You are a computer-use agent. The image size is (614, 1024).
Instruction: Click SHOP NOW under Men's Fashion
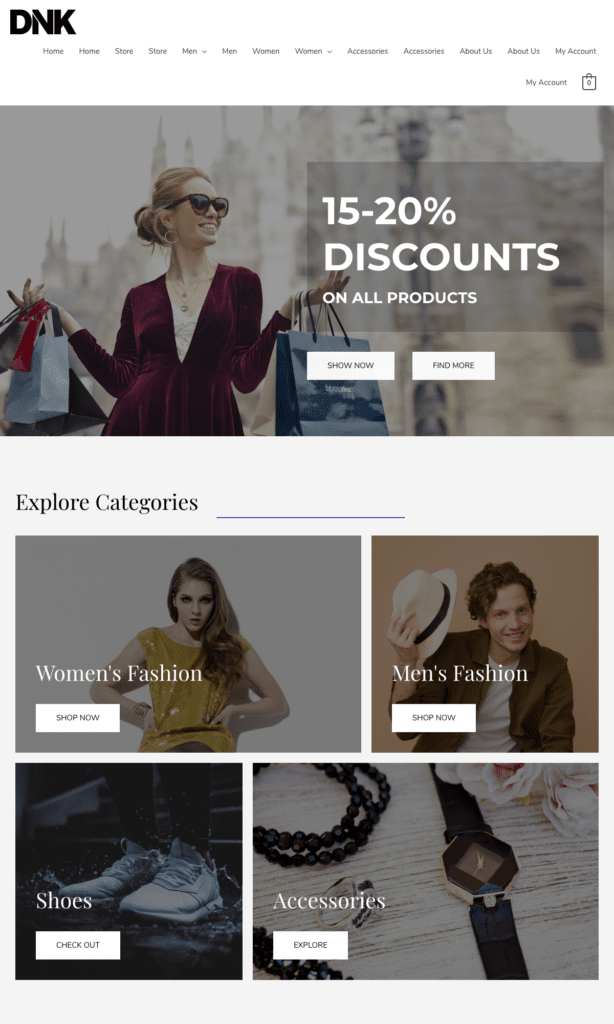click(433, 717)
